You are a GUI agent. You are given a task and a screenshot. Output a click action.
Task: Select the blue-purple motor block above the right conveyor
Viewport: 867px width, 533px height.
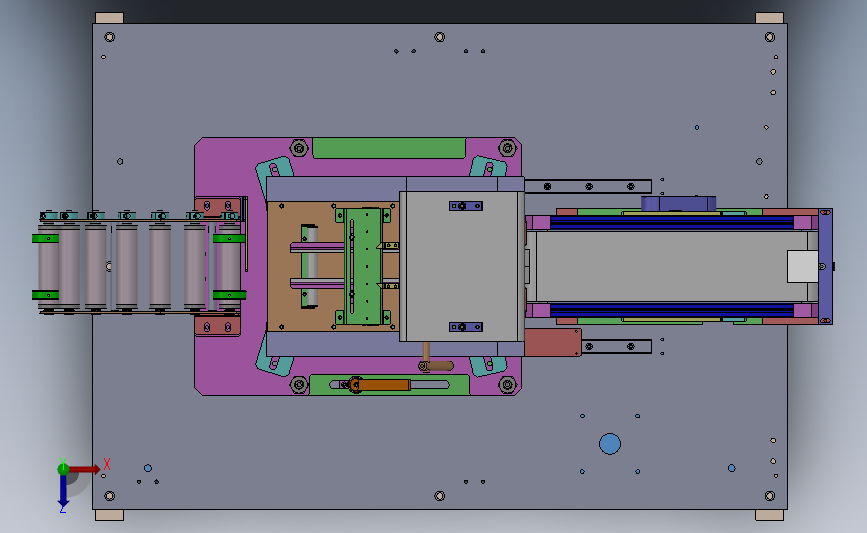[678, 203]
